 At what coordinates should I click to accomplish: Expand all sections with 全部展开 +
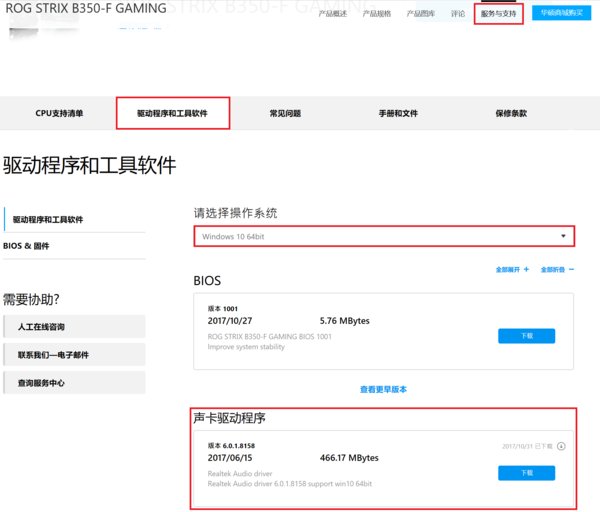512,269
